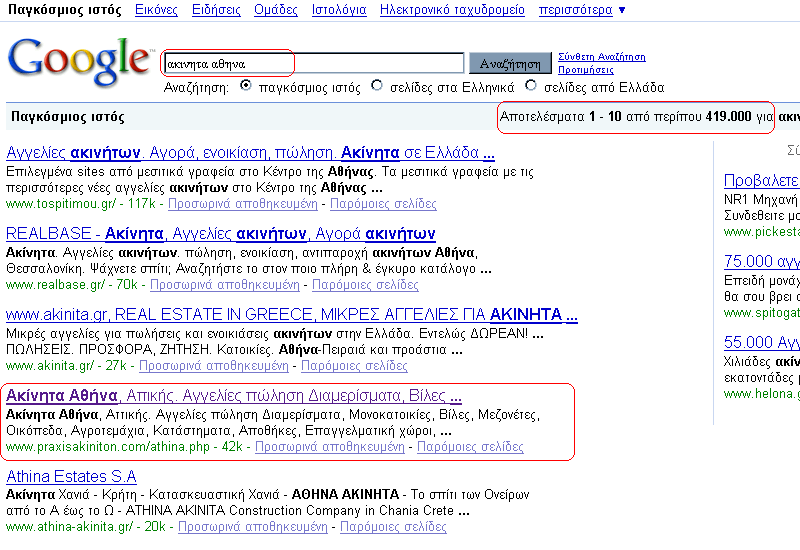800x550 pixels.
Task: Click the Google logo
Action: coord(78,60)
